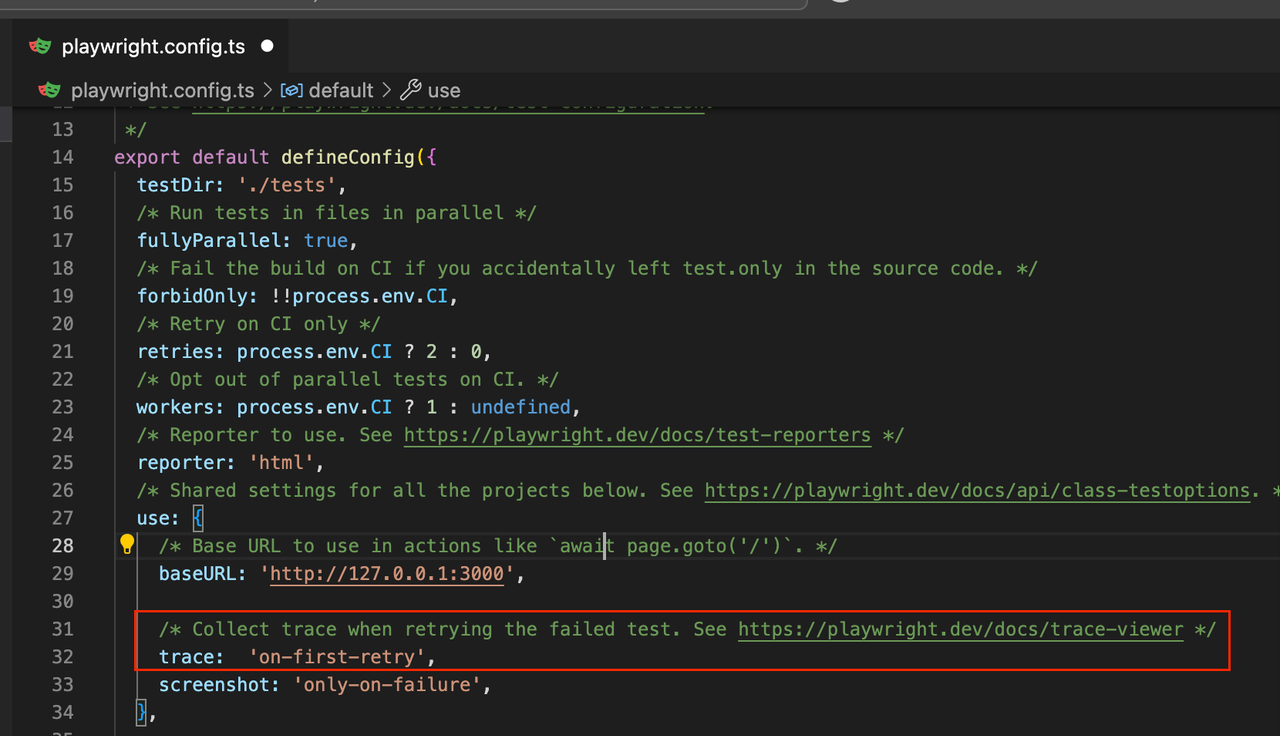
Task: Click line number 27 in the gutter
Action: (x=62, y=518)
